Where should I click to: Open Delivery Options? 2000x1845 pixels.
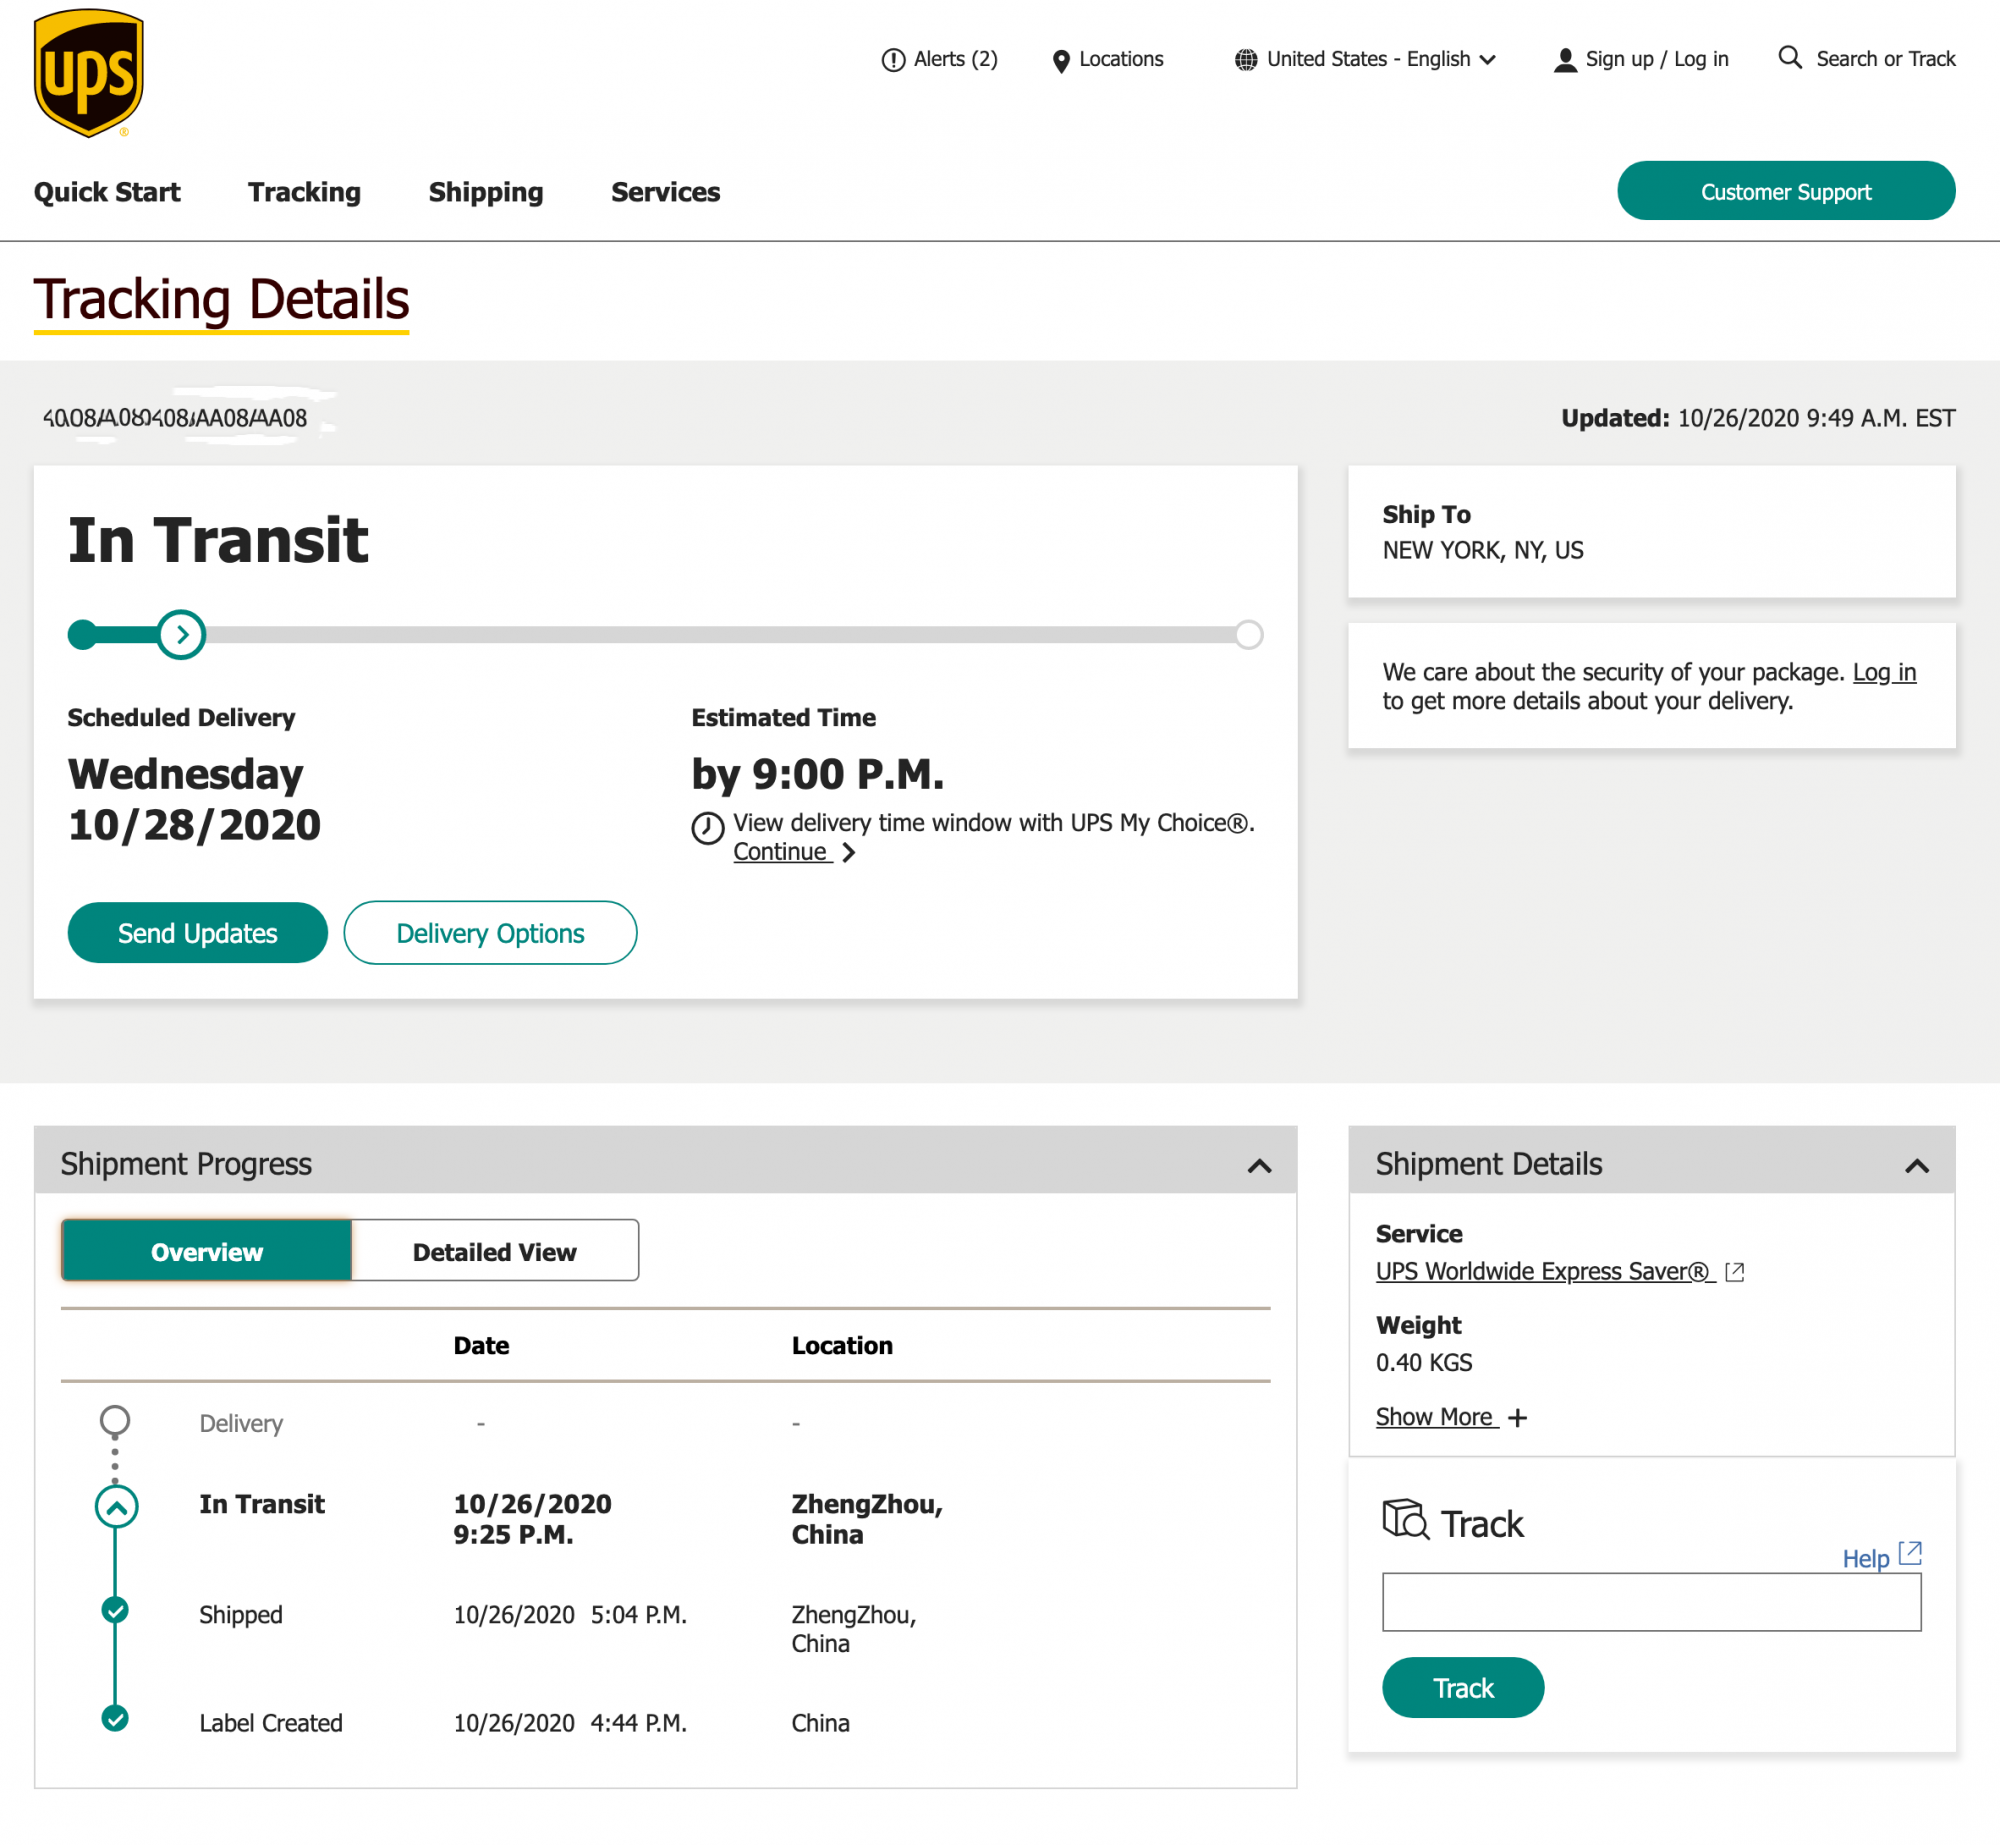pyautogui.click(x=491, y=933)
